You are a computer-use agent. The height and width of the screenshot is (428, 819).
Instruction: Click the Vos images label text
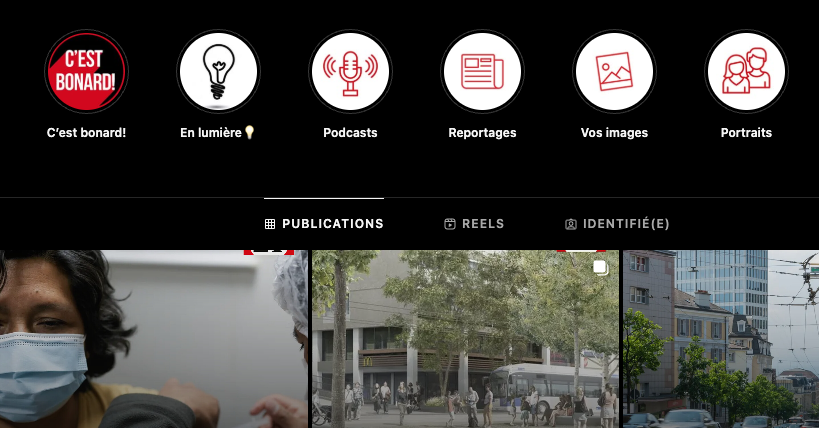(614, 133)
